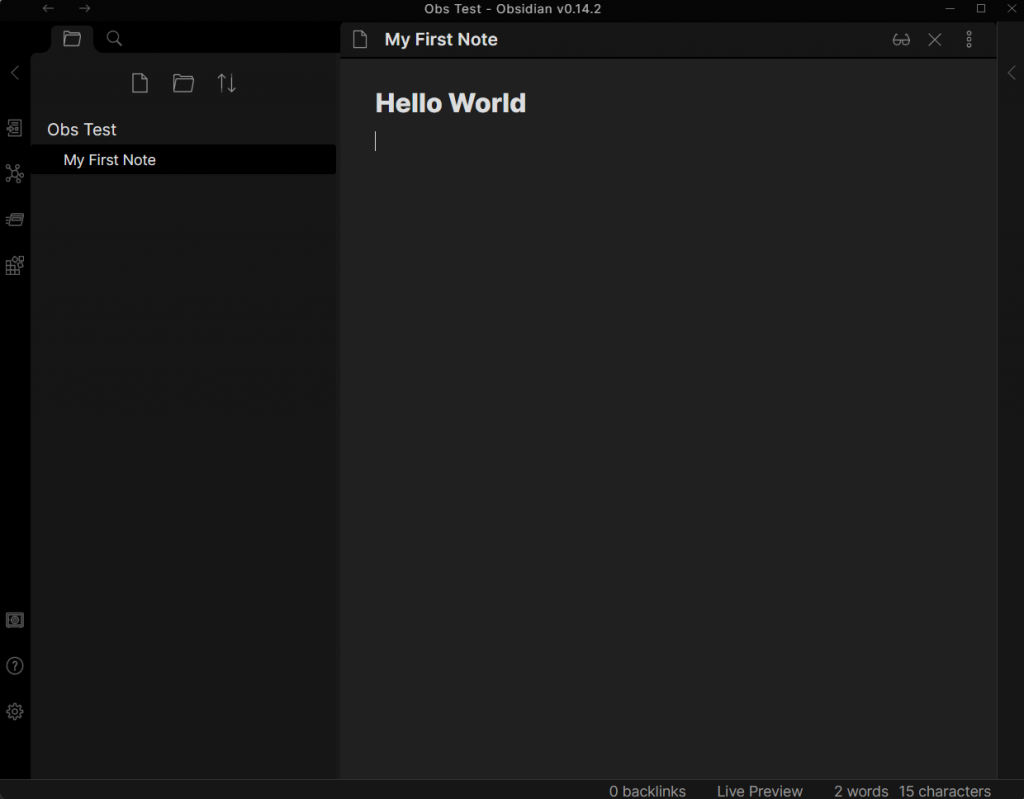Toggle Live Preview in the status bar
Viewport: 1024px width, 799px height.
[759, 791]
